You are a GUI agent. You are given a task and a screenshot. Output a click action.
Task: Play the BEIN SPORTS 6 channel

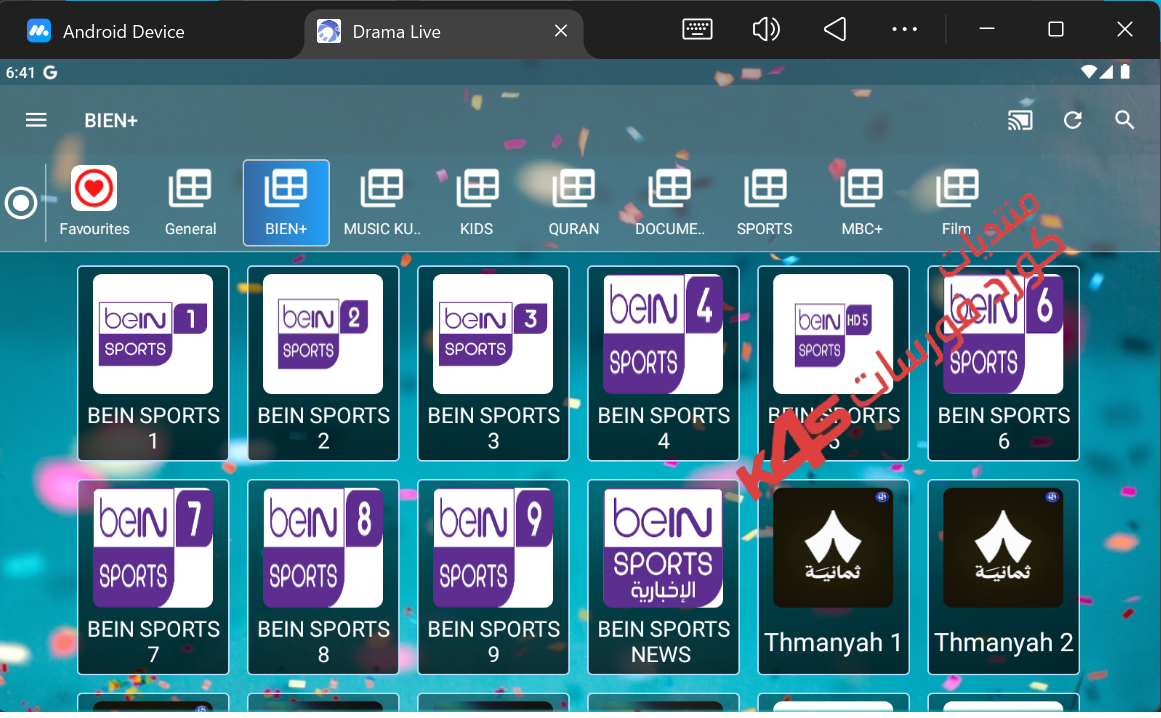tap(1003, 363)
